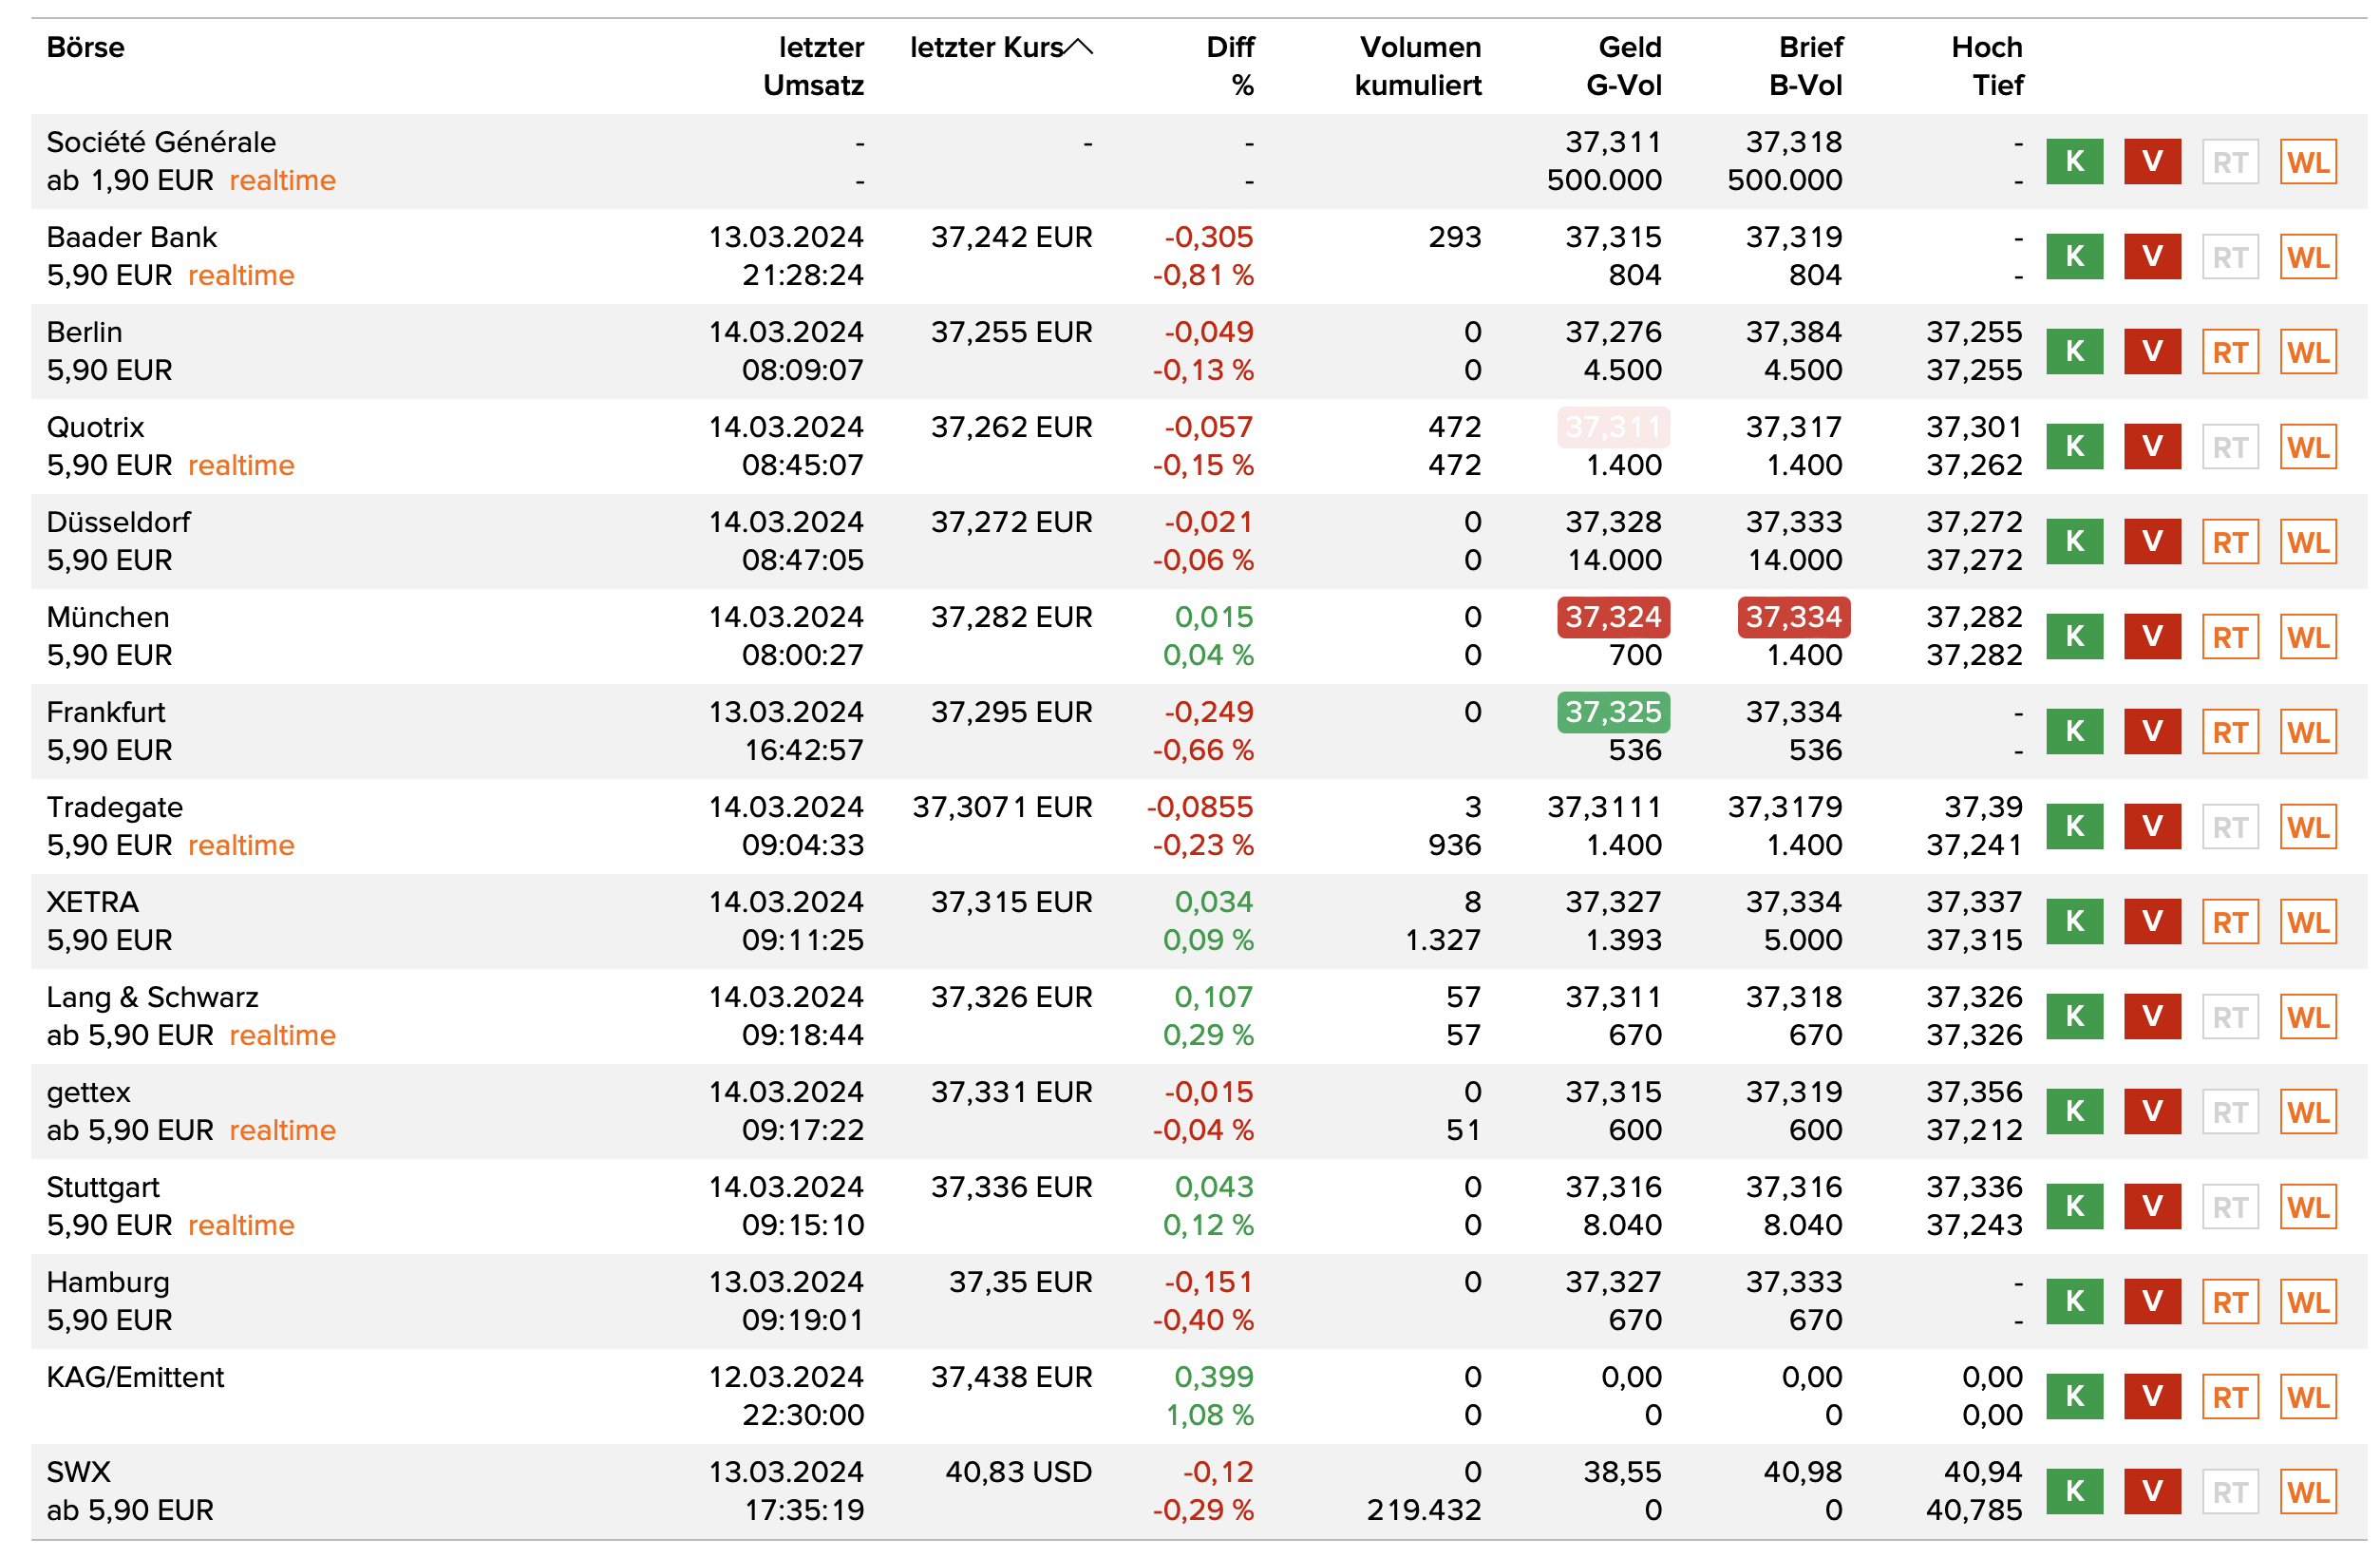The height and width of the screenshot is (1558, 2380).
Task: Click the red V sell icon for Baader Bank
Action: tap(2152, 257)
